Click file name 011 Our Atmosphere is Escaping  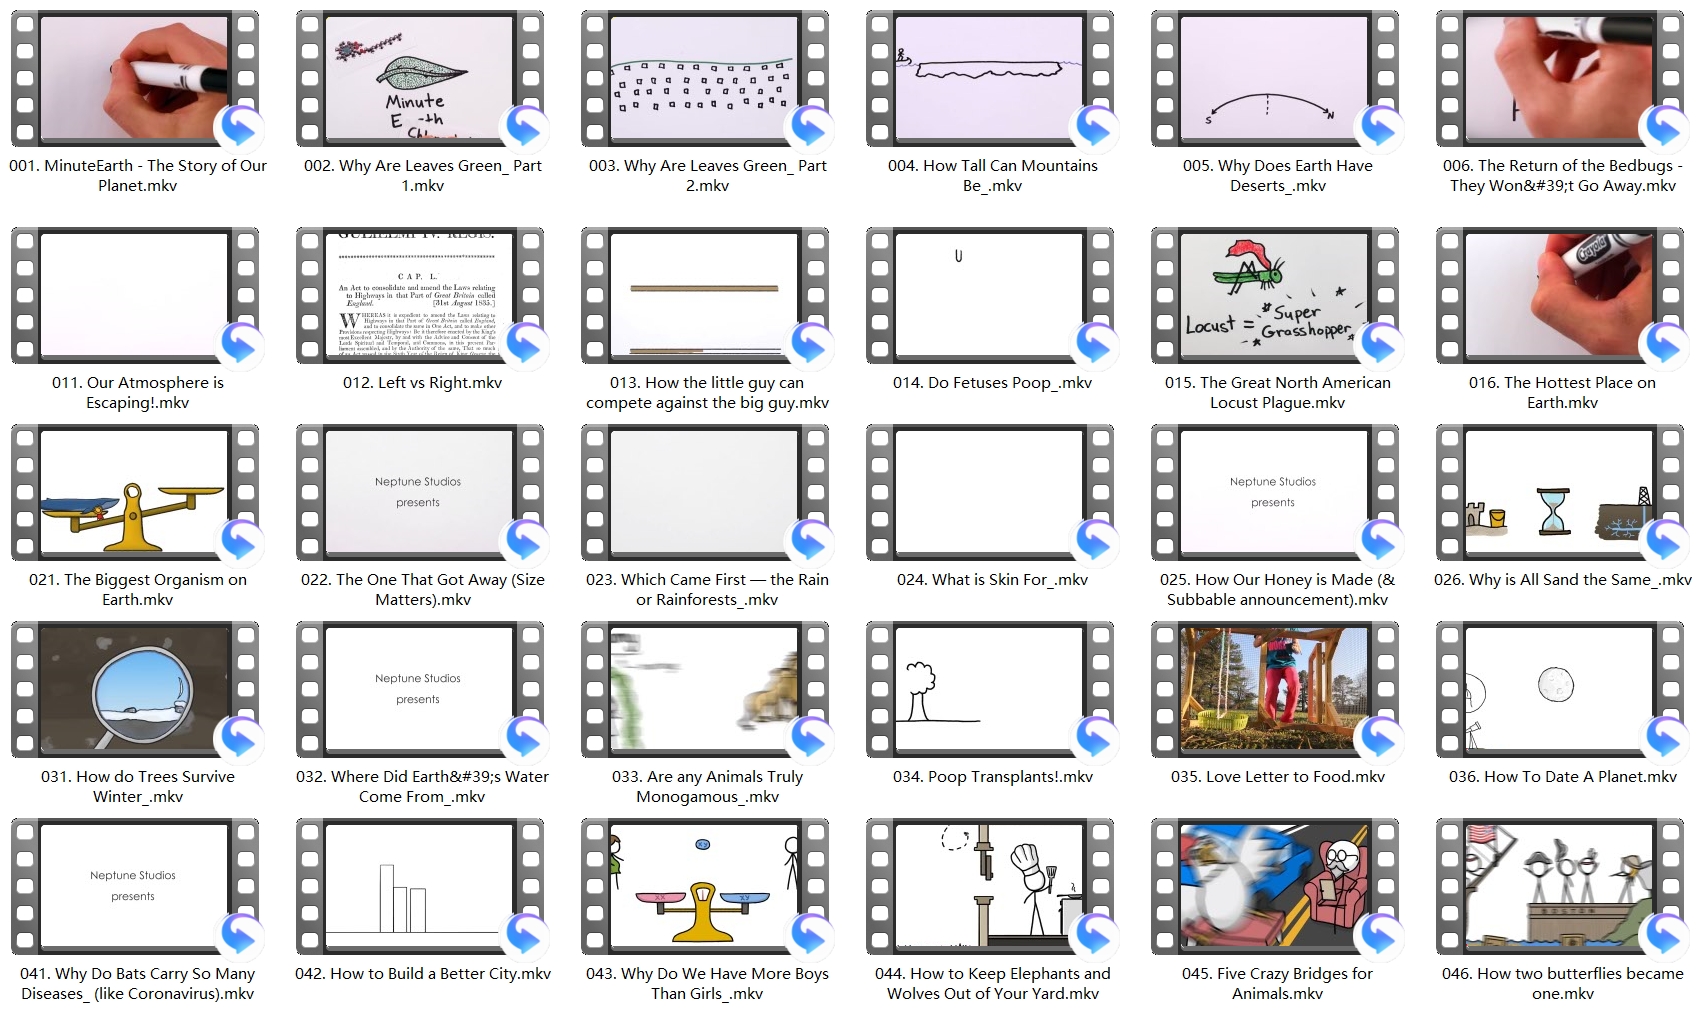[x=137, y=393]
